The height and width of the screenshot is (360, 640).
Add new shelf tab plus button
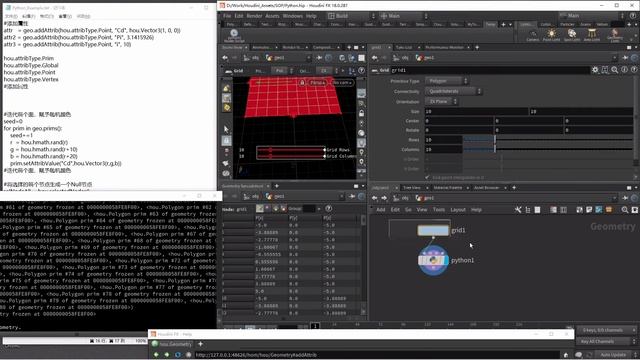click(x=503, y=24)
